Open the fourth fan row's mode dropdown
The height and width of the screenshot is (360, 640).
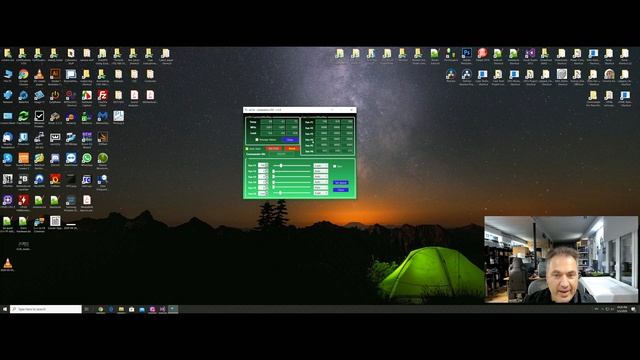(x=321, y=182)
